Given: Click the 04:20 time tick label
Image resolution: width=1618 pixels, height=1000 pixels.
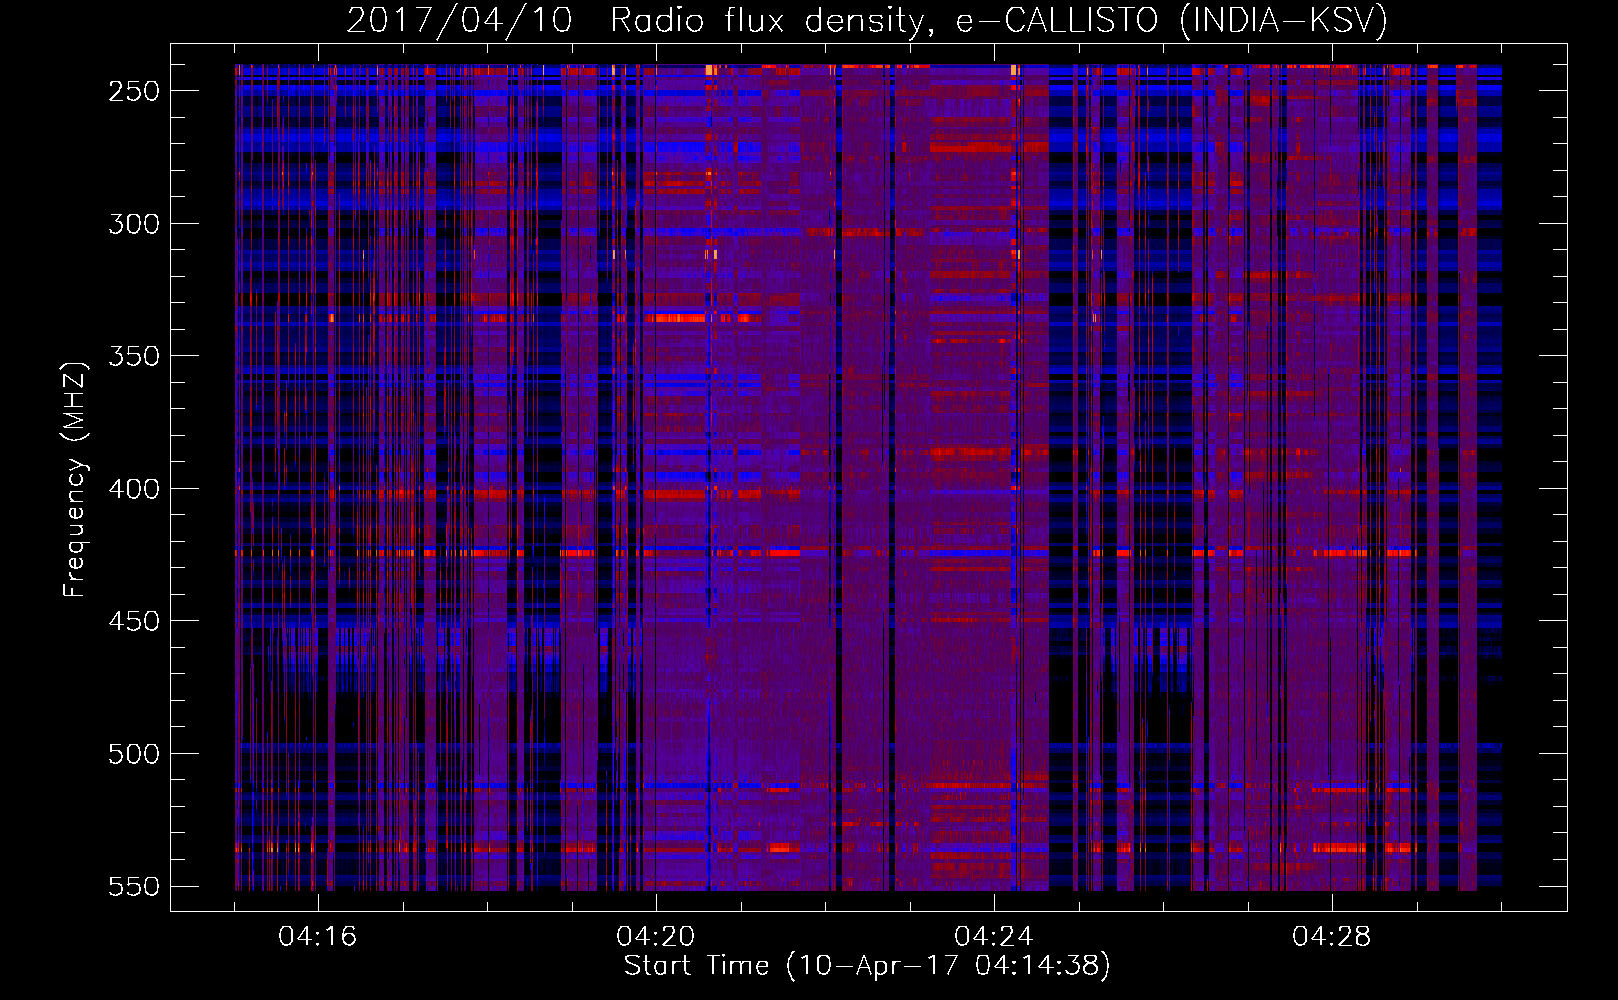Looking at the screenshot, I should pos(656,937).
